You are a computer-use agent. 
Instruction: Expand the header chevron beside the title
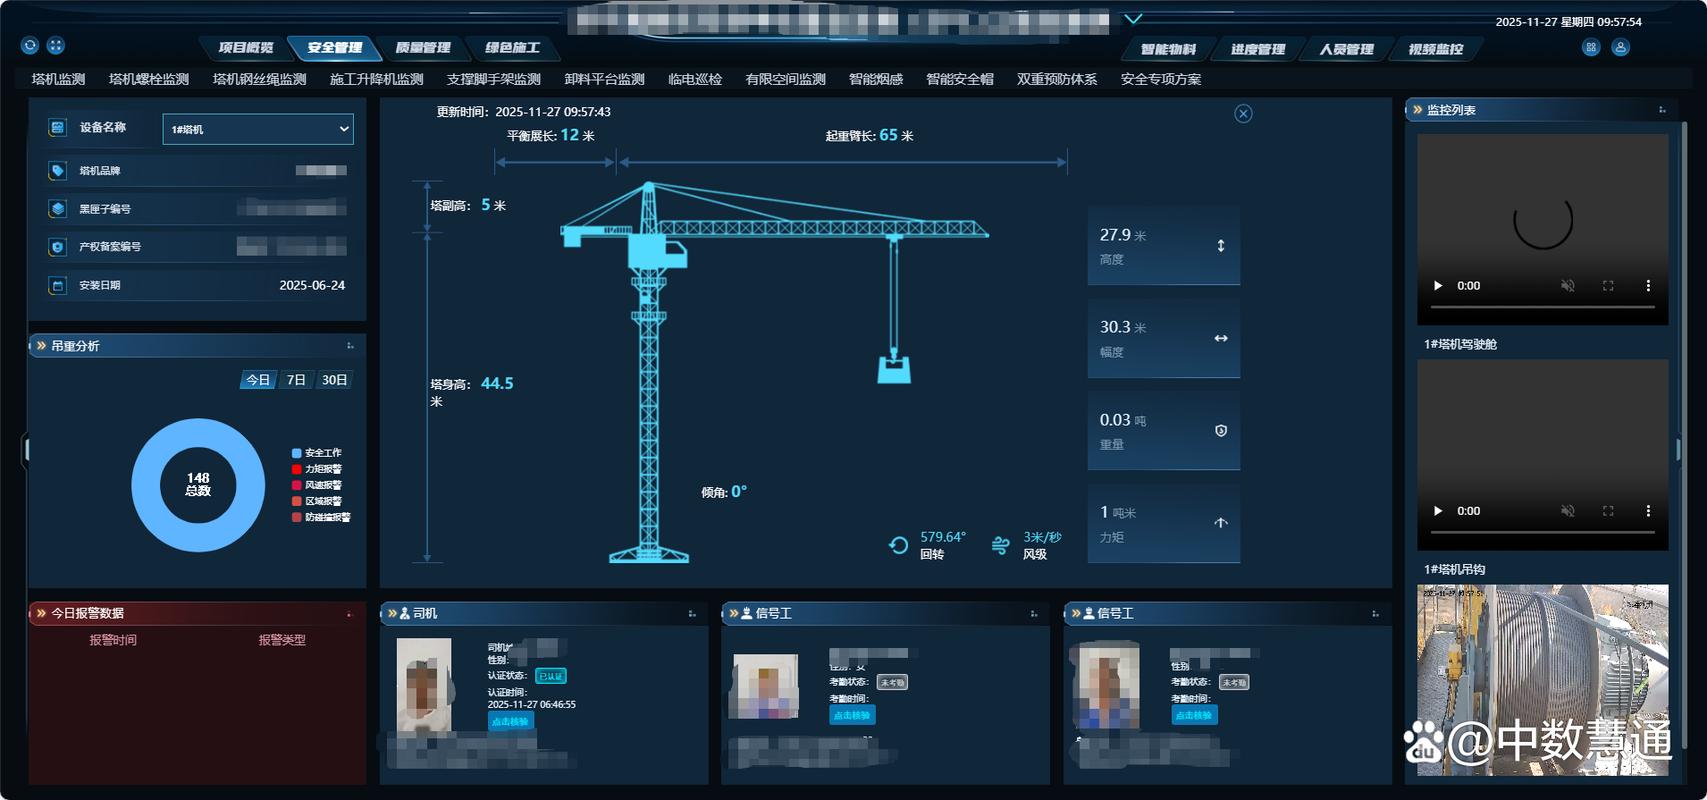tap(1133, 18)
